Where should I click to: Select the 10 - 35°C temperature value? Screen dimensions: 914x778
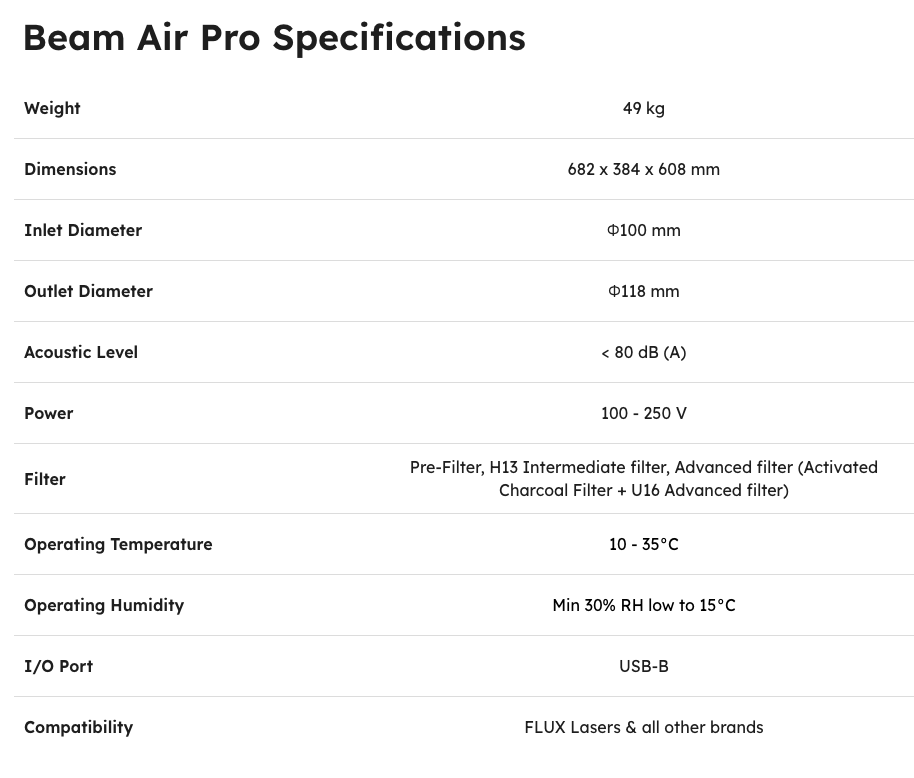tap(643, 544)
